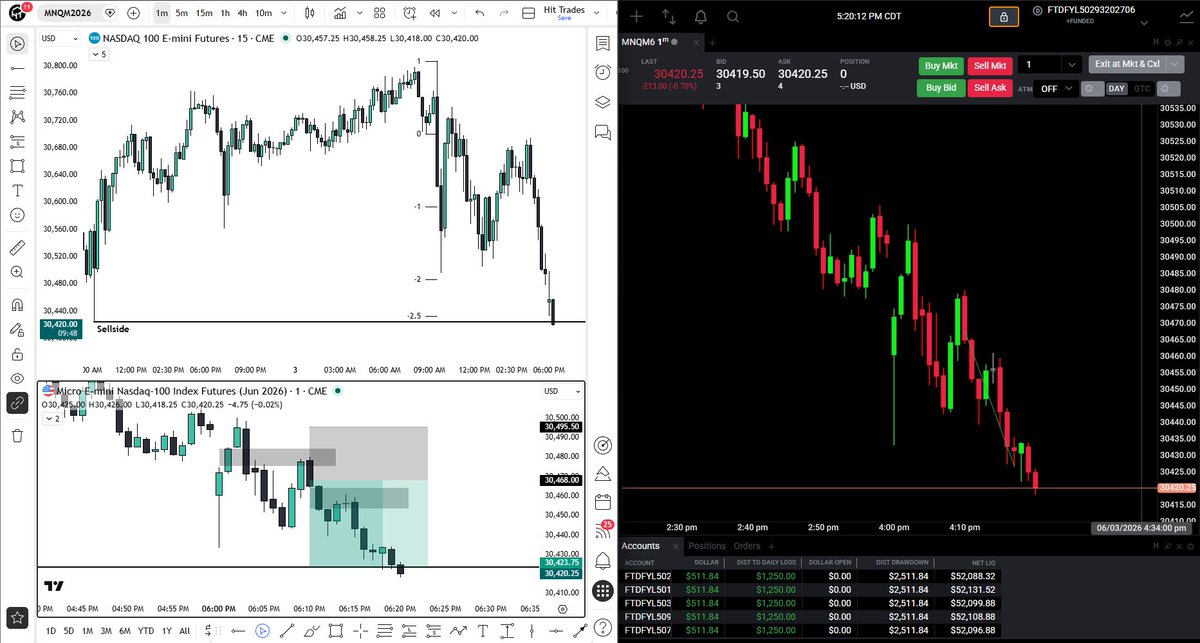The image size is (1200, 643).
Task: Open the search magnifier in trading platform
Action: coord(732,16)
